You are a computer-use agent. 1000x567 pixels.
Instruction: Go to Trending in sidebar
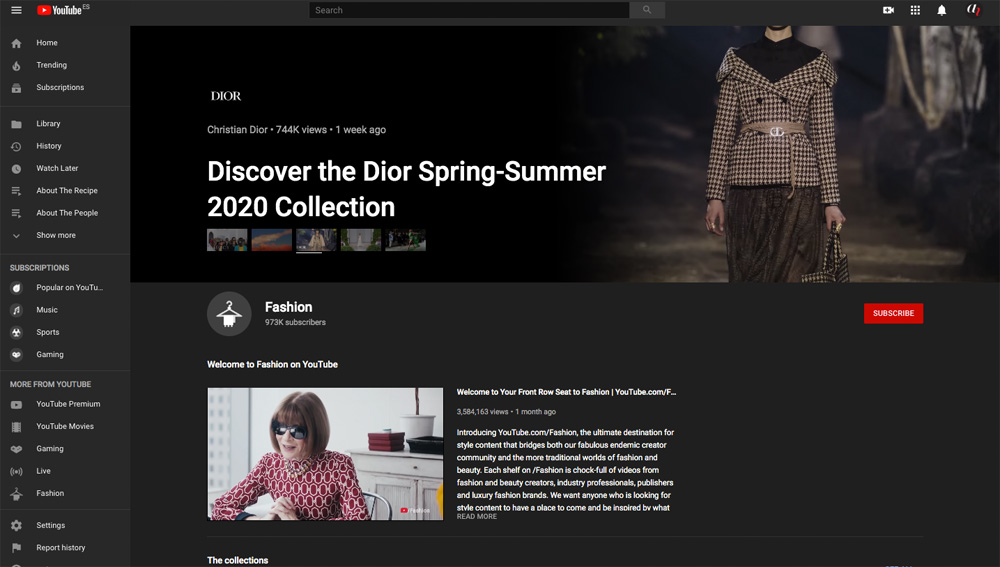tap(51, 65)
